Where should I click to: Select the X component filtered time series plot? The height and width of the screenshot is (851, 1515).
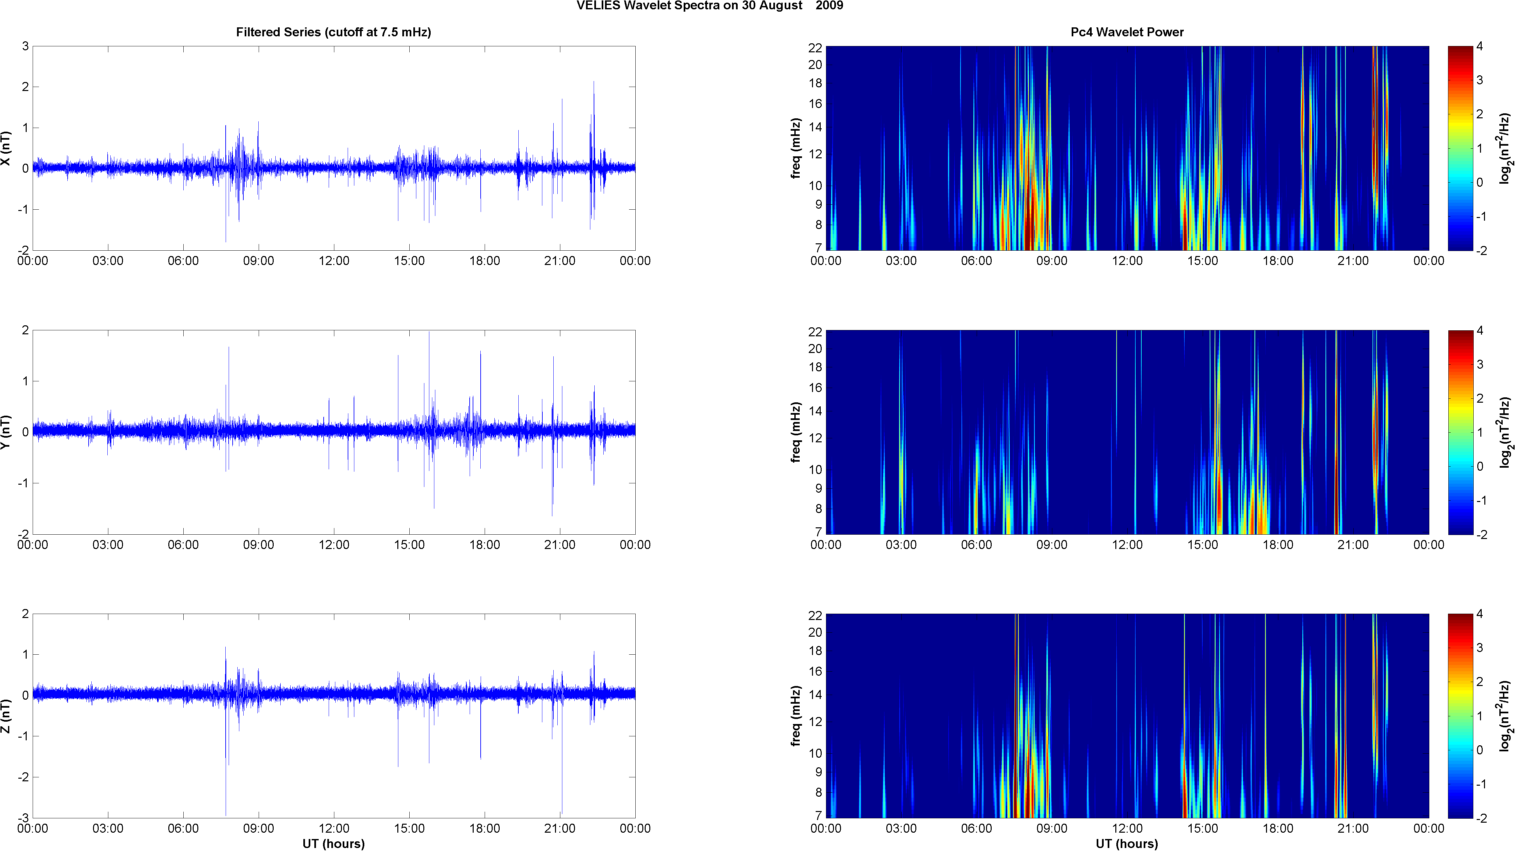333,148
